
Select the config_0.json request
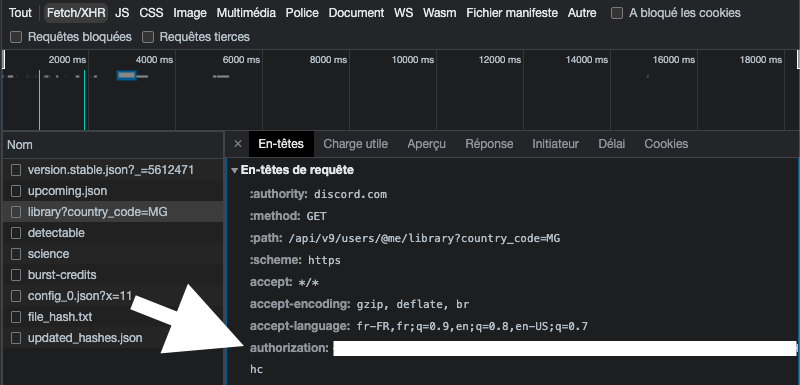pyautogui.click(x=113, y=296)
